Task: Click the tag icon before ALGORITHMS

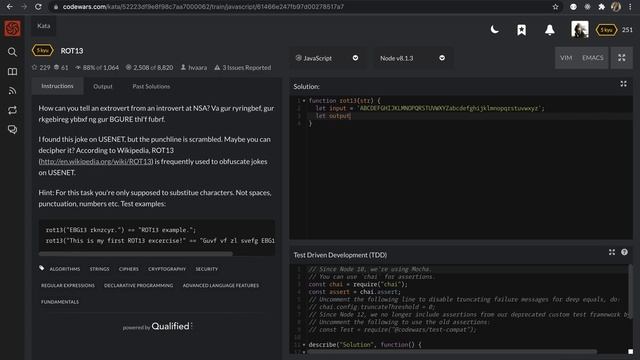Action: pyautogui.click(x=42, y=268)
